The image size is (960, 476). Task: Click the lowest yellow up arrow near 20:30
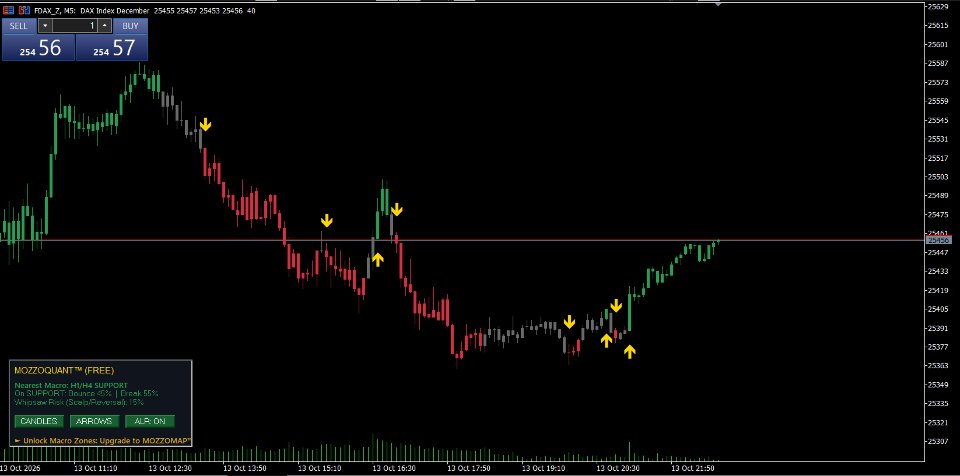click(x=629, y=351)
